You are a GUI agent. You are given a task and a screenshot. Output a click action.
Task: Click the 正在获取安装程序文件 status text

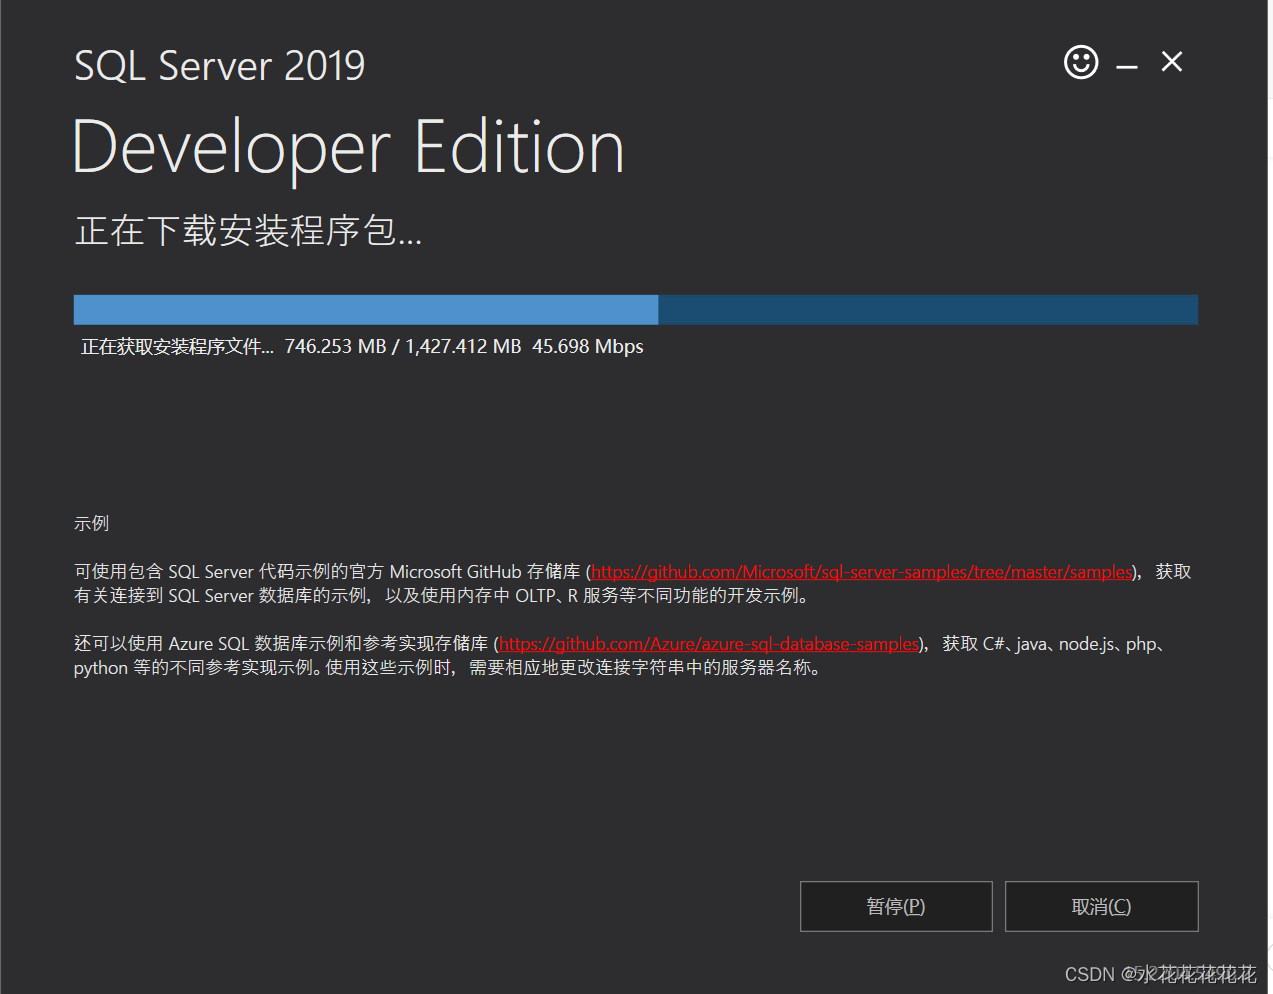[x=177, y=347]
